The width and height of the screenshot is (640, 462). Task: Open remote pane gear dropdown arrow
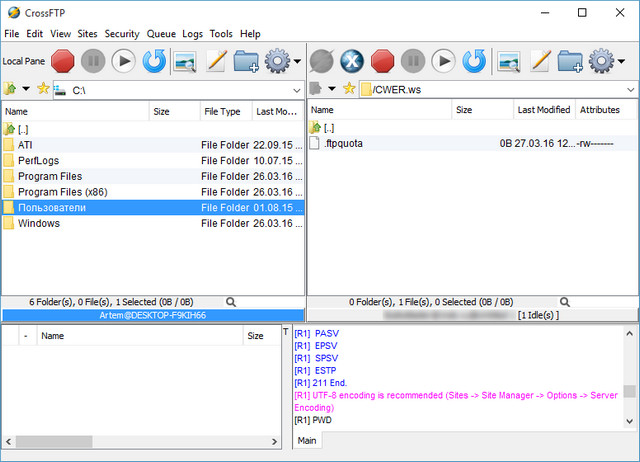click(621, 61)
